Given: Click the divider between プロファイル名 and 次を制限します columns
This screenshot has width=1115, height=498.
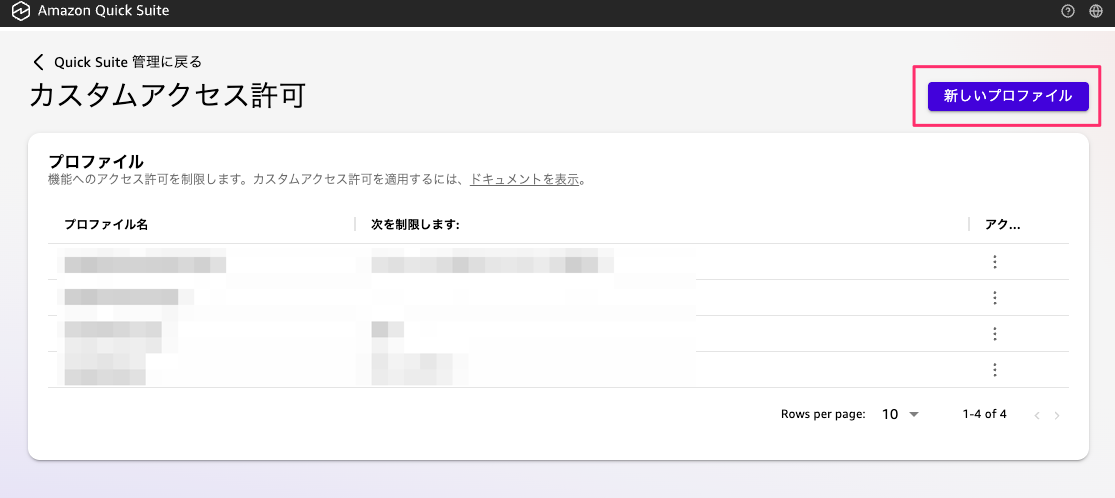Looking at the screenshot, I should pos(355,225).
